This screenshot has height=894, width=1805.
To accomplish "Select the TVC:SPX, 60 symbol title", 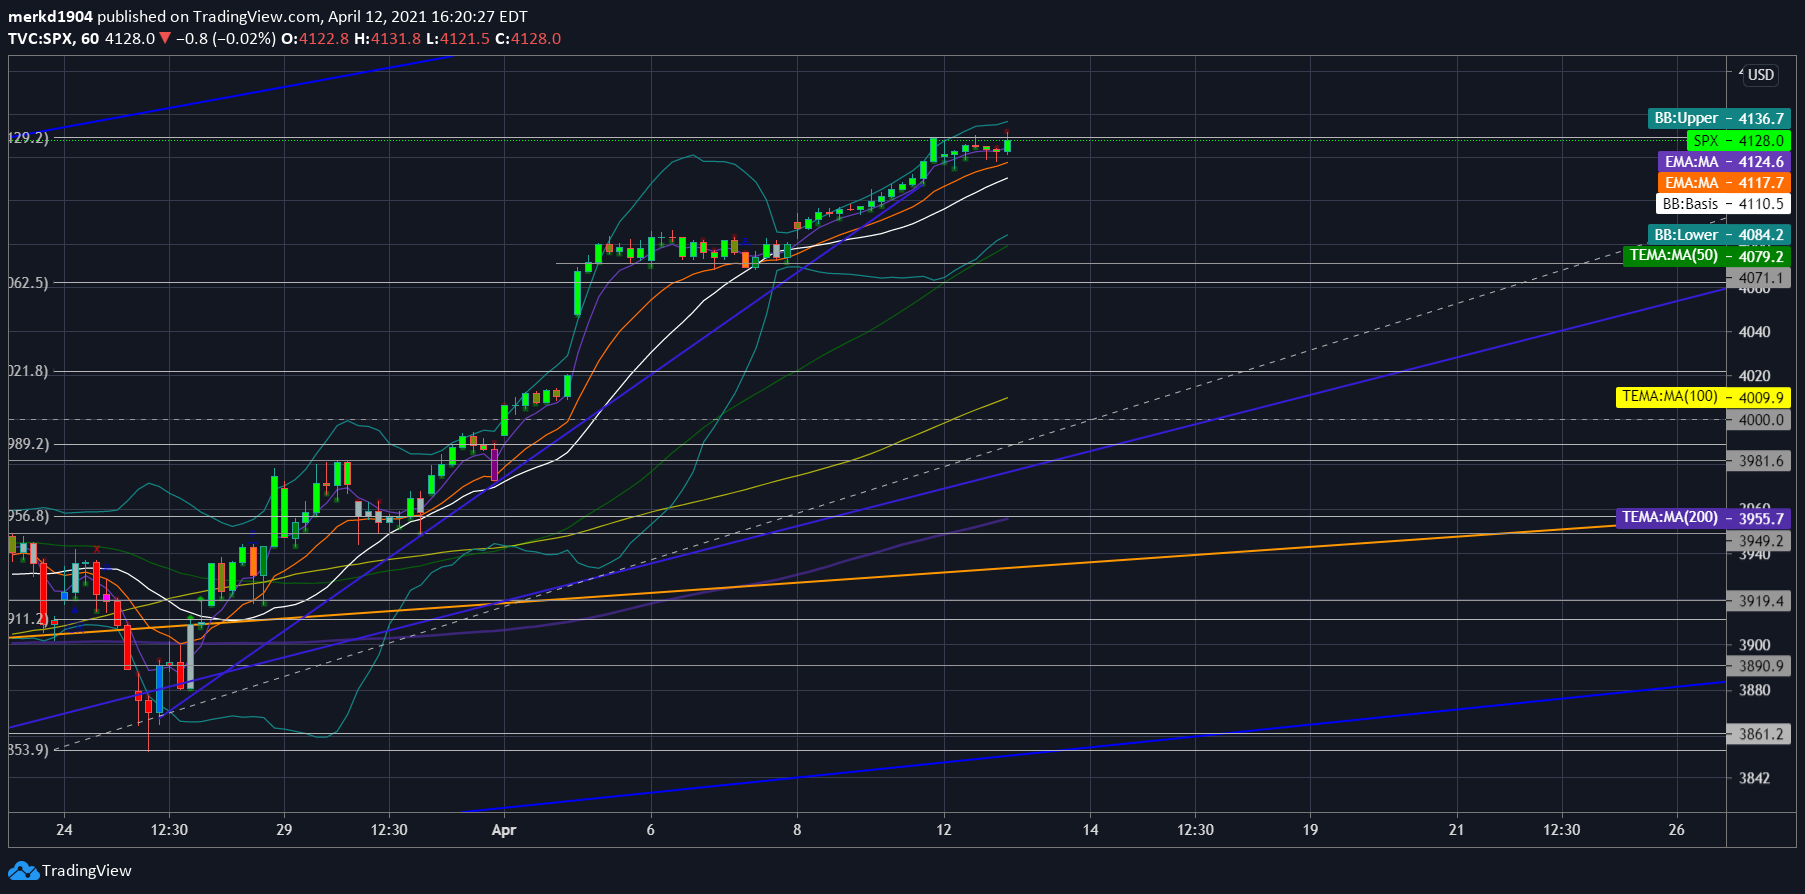I will [x=54, y=38].
